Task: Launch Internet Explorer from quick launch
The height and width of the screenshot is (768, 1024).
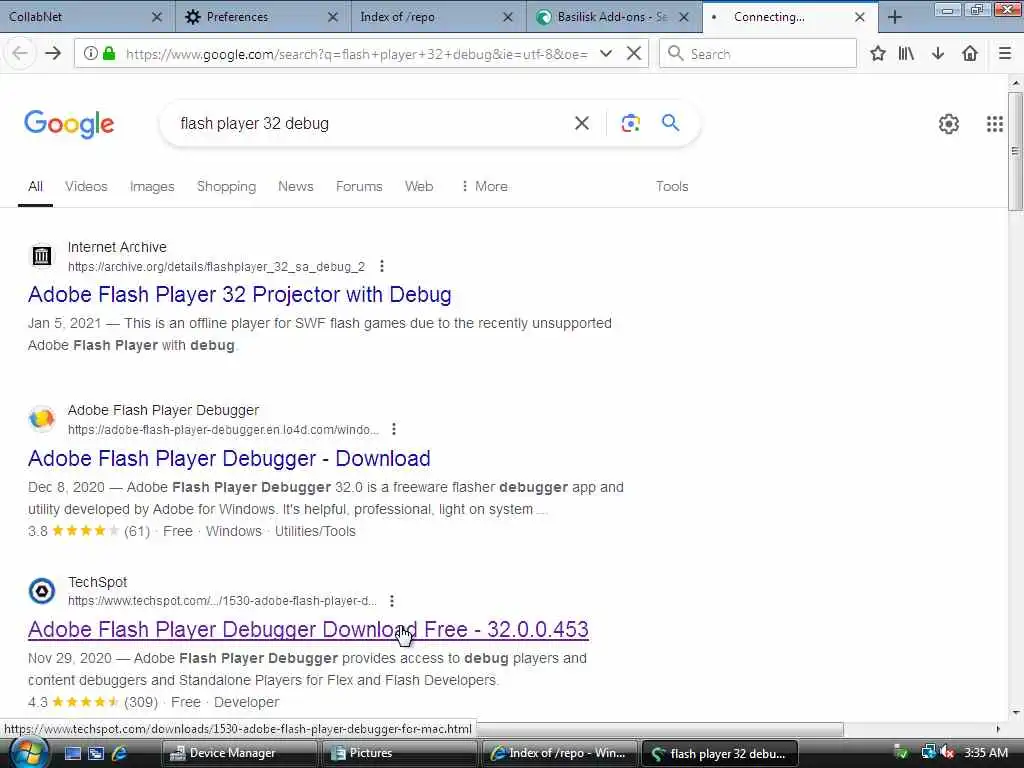Action: coord(120,753)
